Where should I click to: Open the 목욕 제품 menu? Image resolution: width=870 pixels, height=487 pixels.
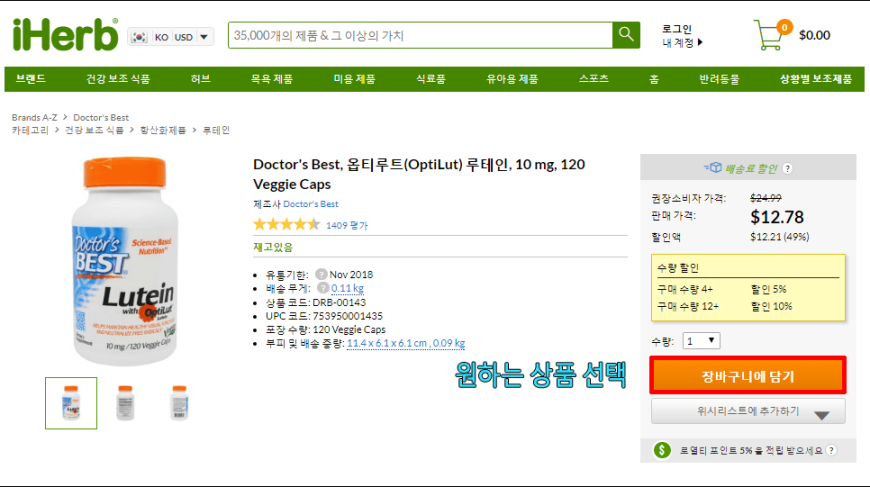[x=271, y=79]
